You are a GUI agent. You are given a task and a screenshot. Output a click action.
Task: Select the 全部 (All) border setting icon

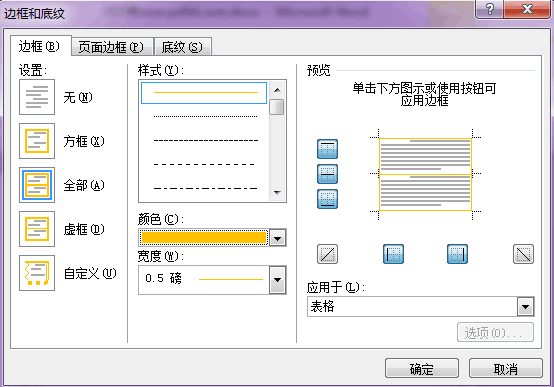(37, 185)
